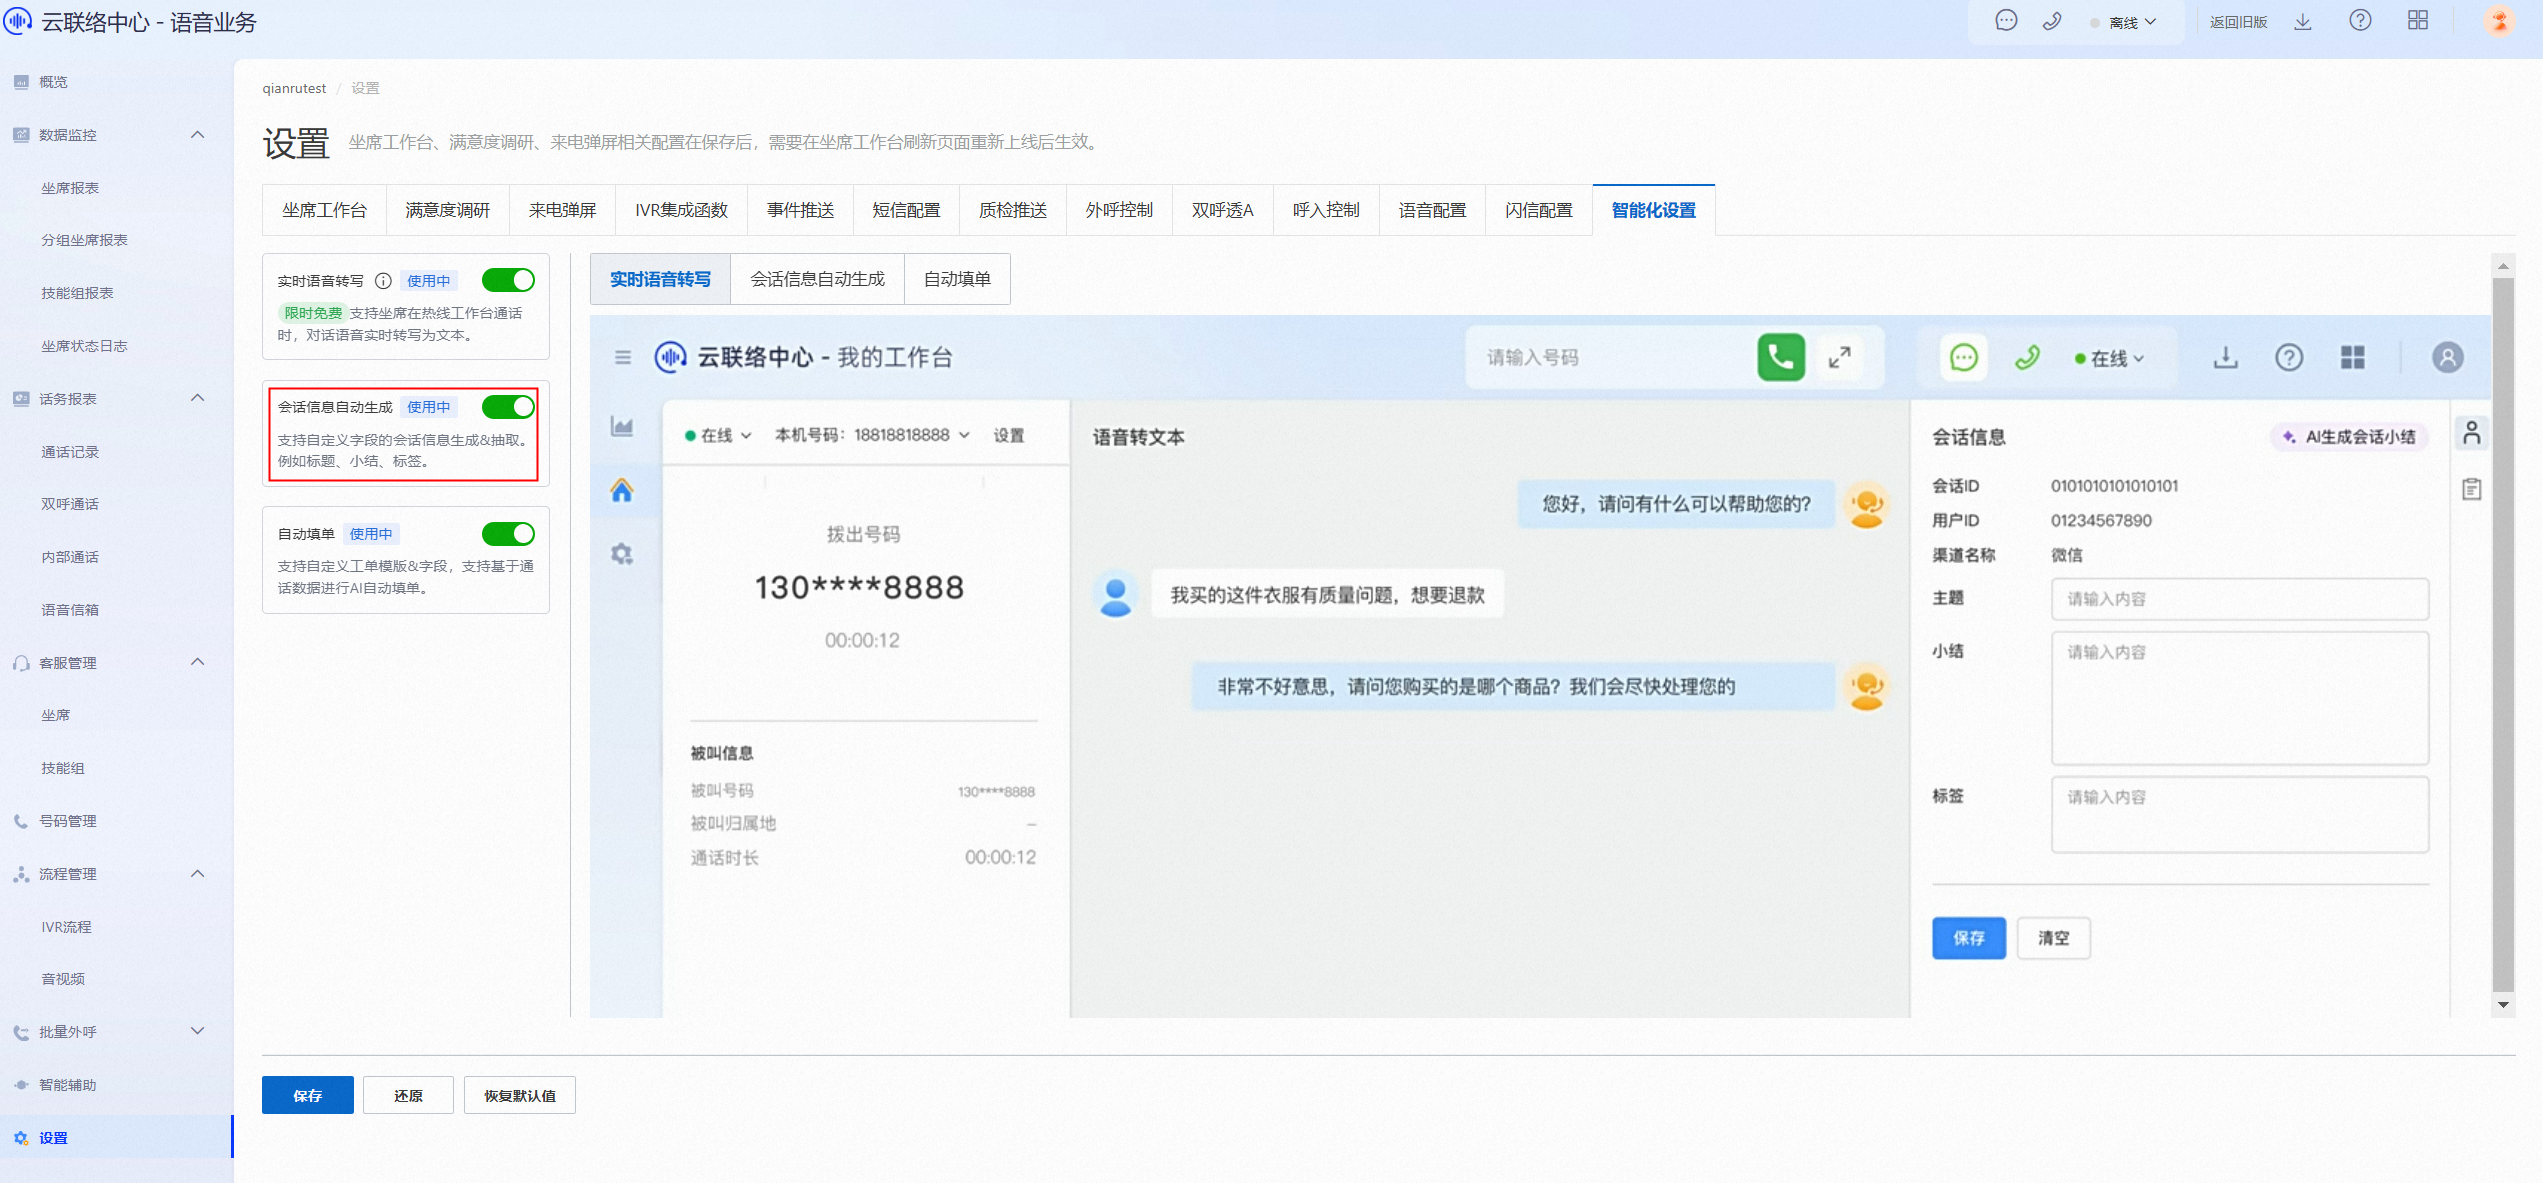Image resolution: width=2543 pixels, height=1183 pixels.
Task: Click the gear icon in preview sidebar
Action: pos(622,553)
